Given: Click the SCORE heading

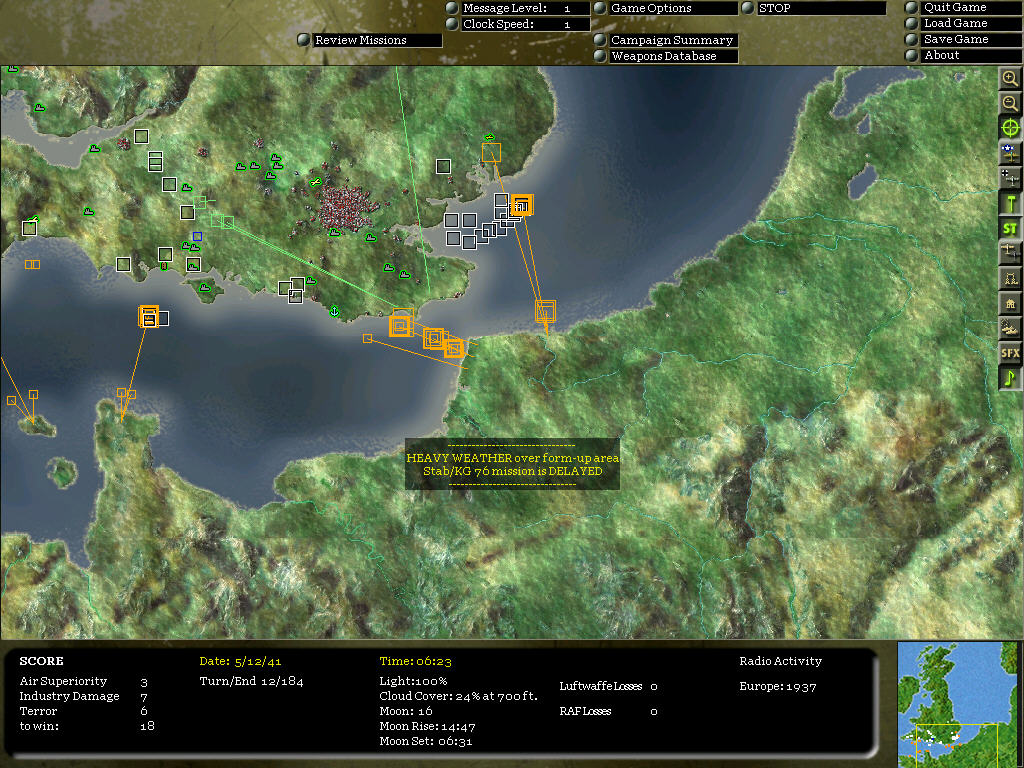Looking at the screenshot, I should click(41, 662).
